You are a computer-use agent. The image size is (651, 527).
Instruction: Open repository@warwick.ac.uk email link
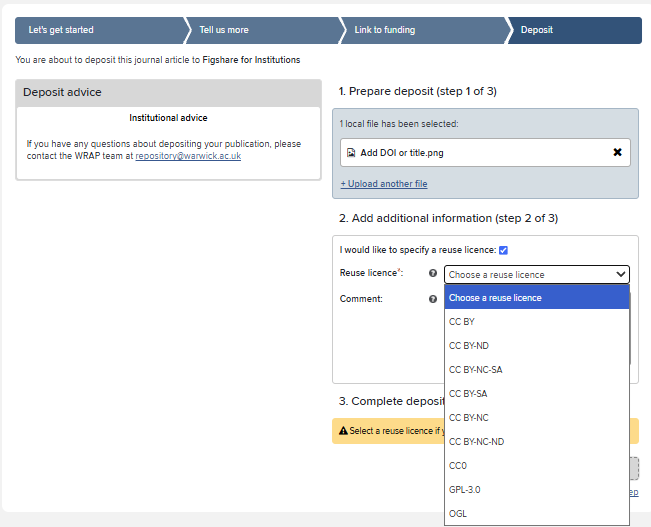tap(188, 156)
